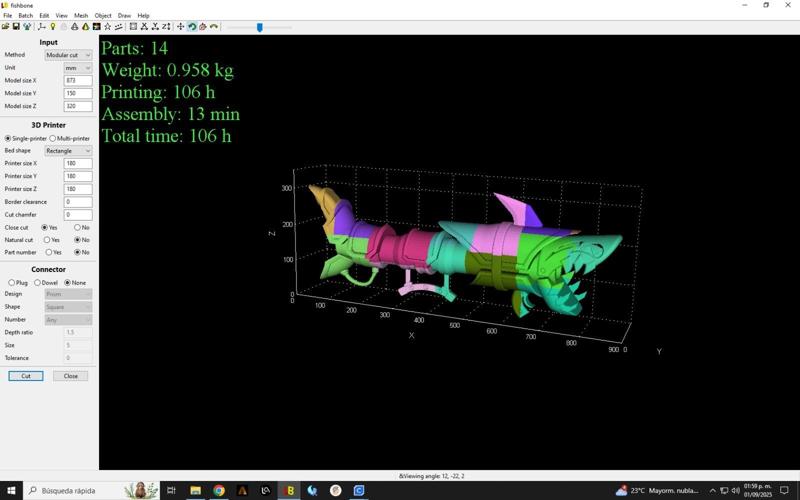This screenshot has height=500, width=800.
Task: Open Windows Start menu
Action: [x=11, y=490]
